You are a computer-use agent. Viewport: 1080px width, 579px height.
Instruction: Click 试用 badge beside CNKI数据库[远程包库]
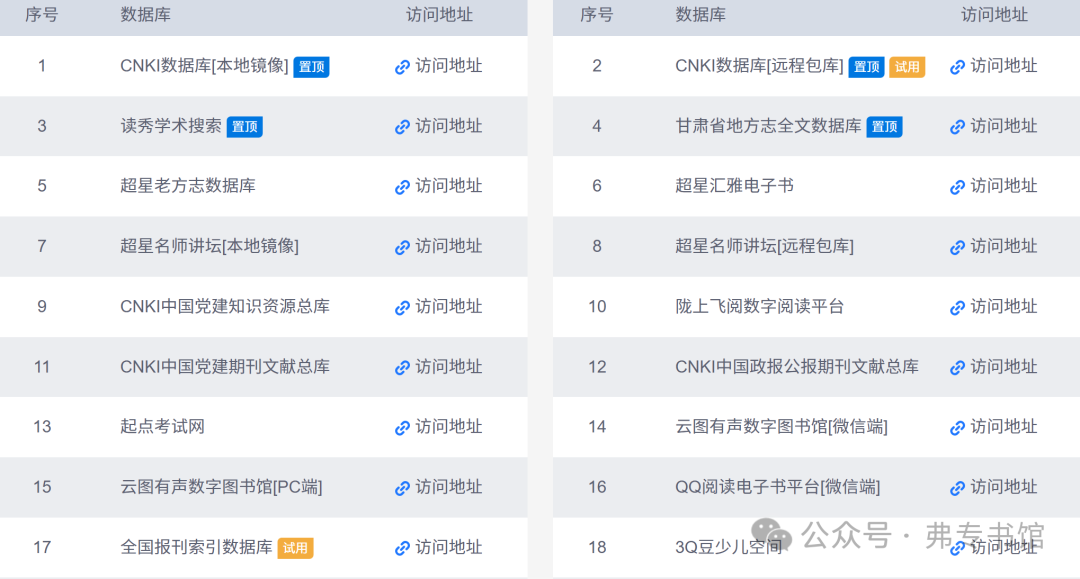(907, 67)
